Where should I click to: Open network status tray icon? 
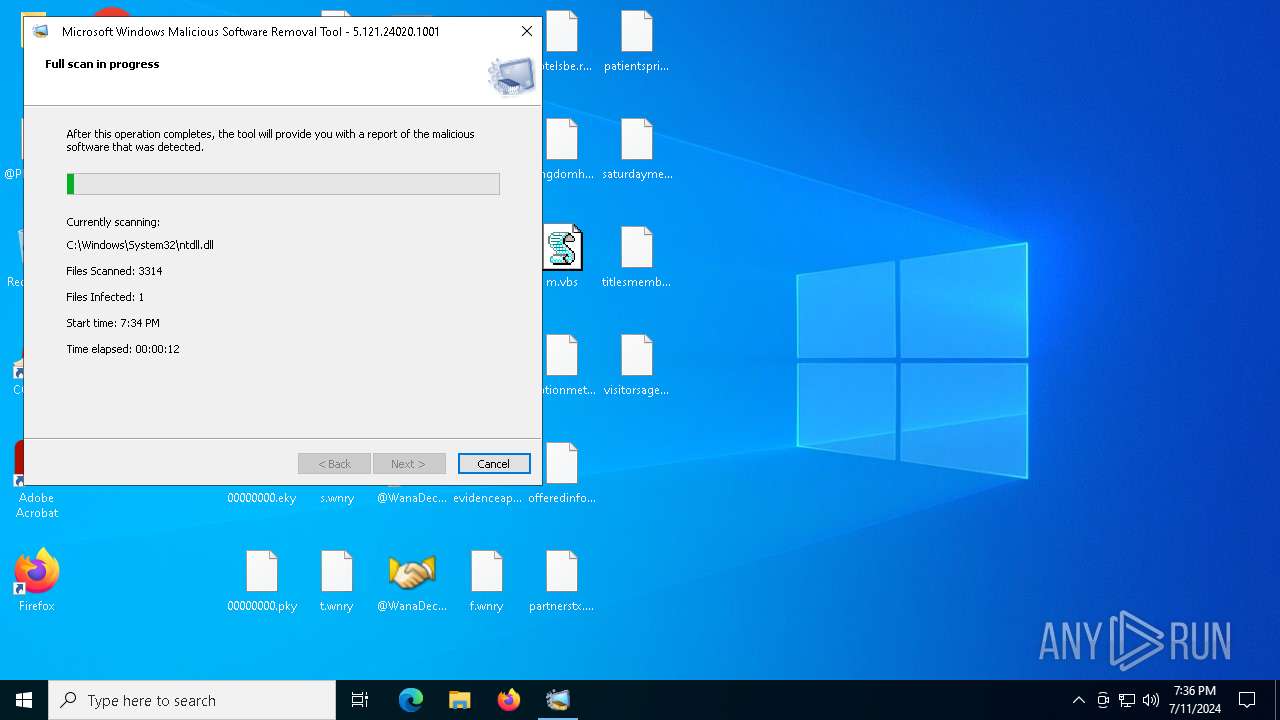(1127, 700)
